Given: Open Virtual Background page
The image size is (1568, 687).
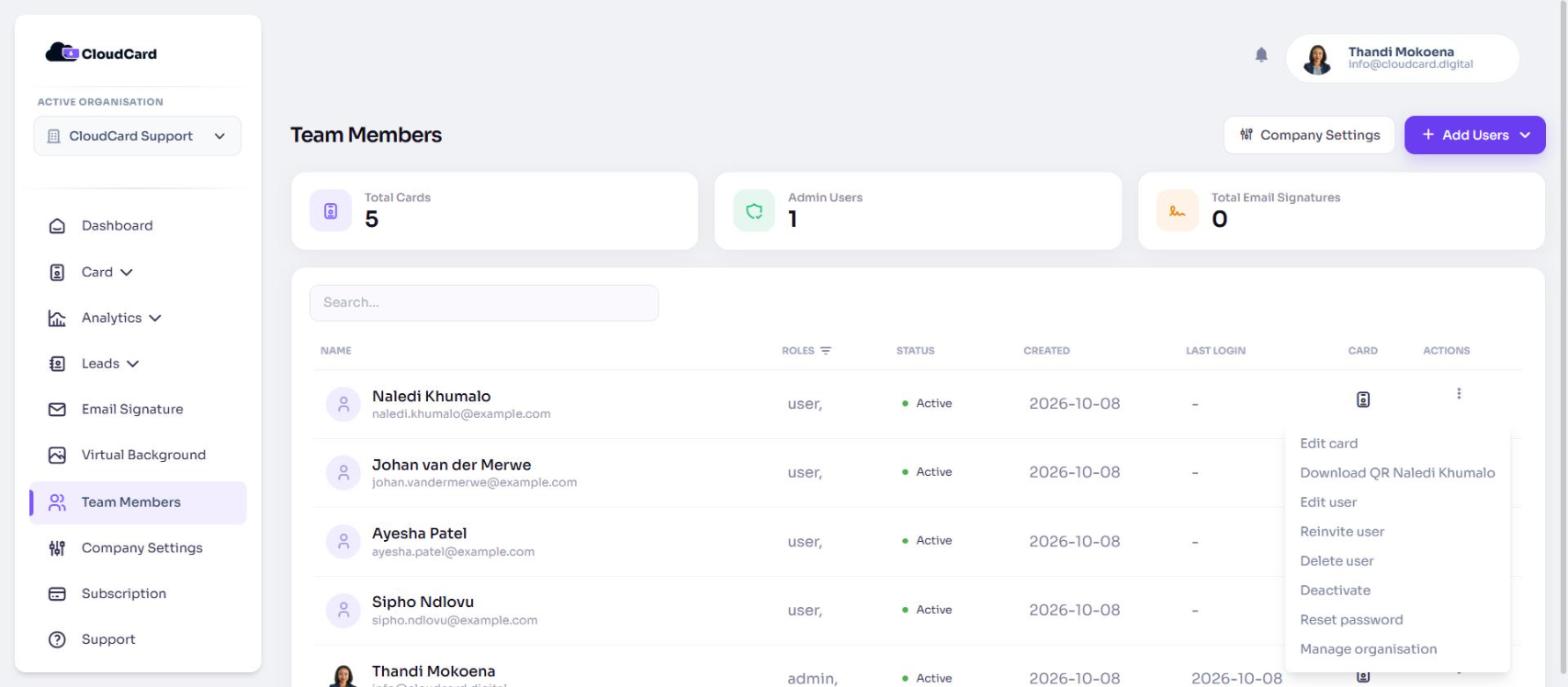Looking at the screenshot, I should coord(143,455).
